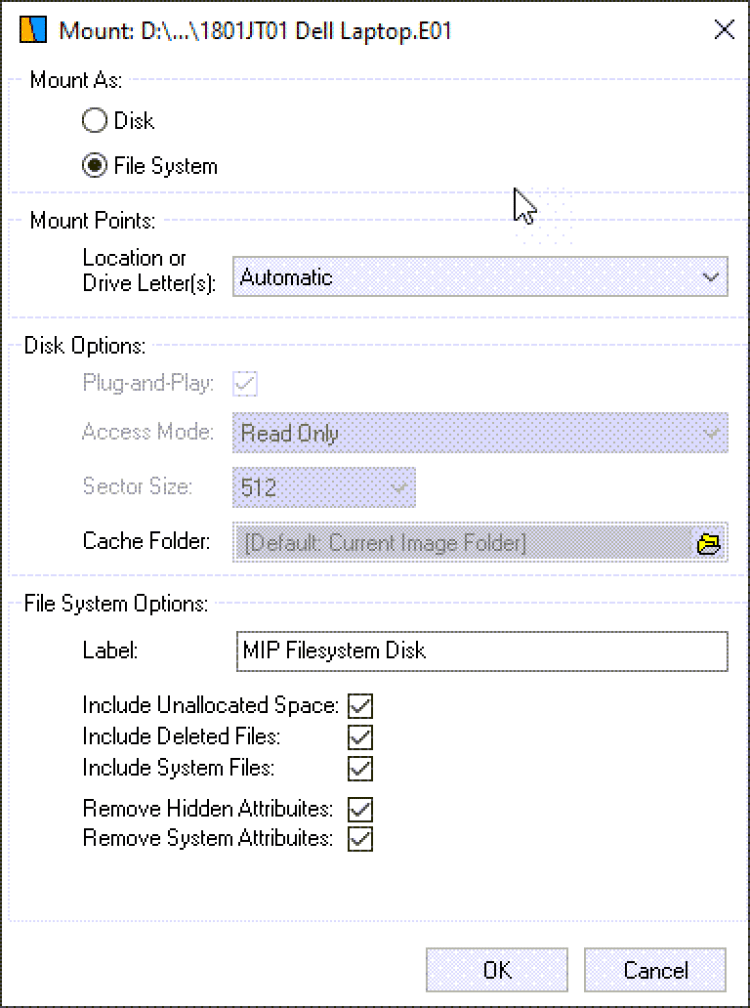Expand the Sector Size dropdown

click(324, 488)
